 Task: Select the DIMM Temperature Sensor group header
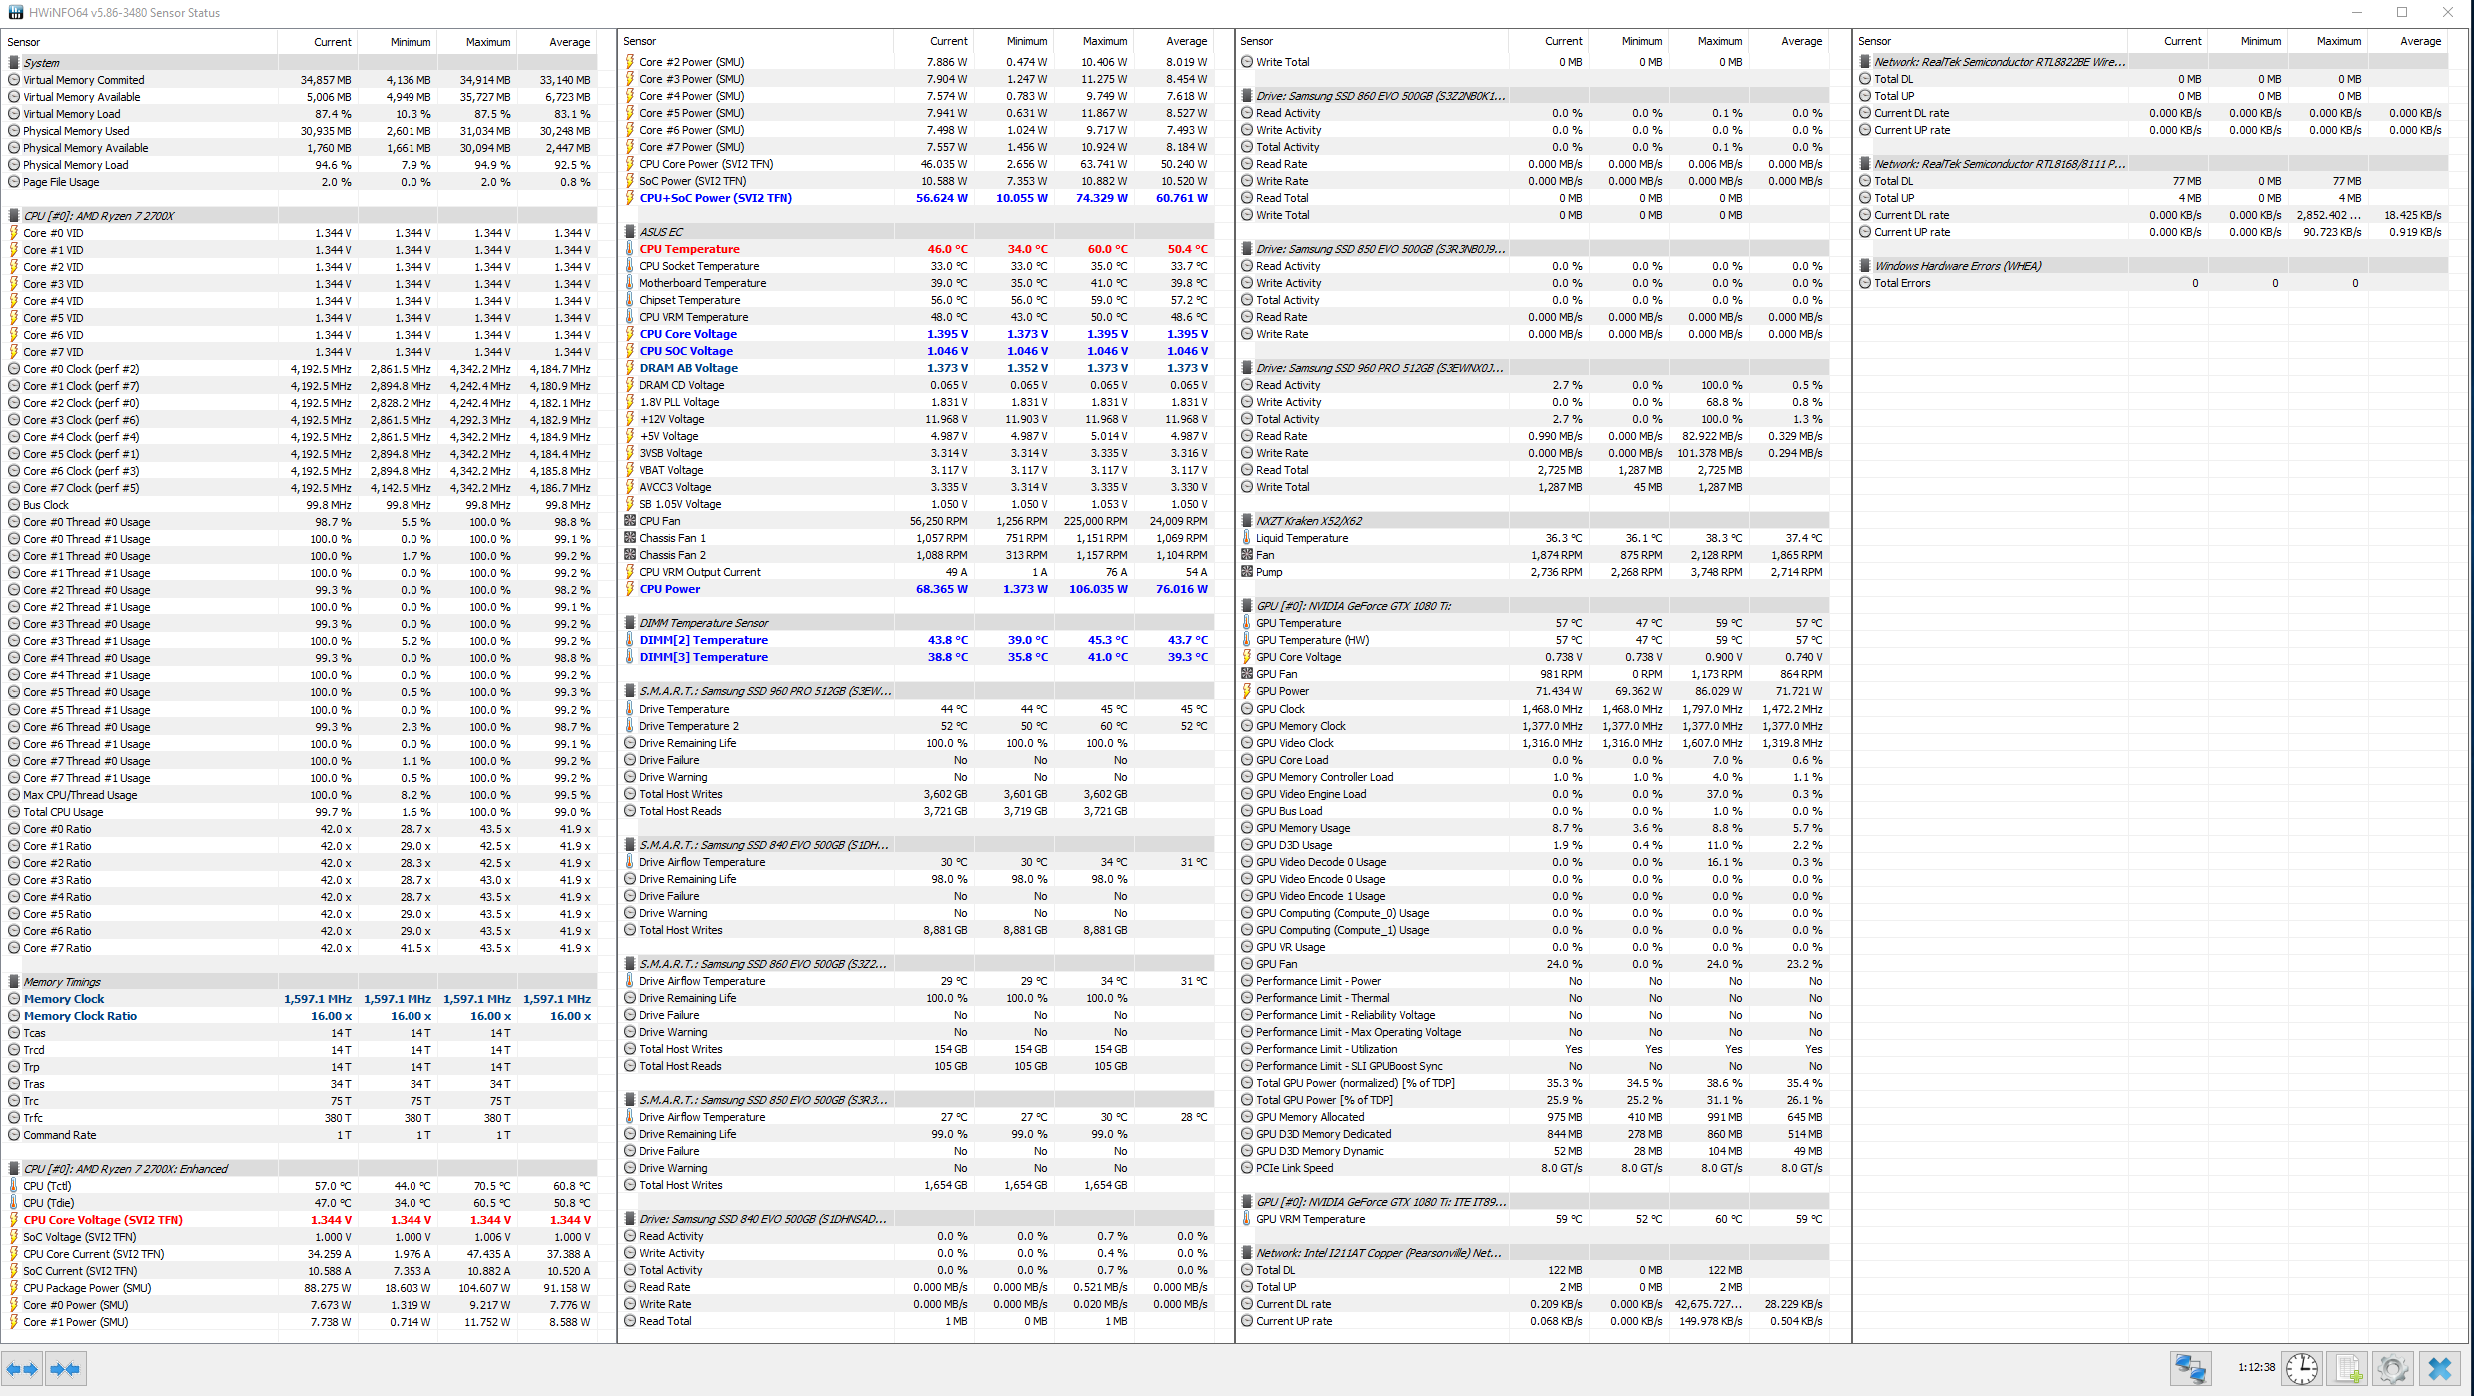pos(703,623)
